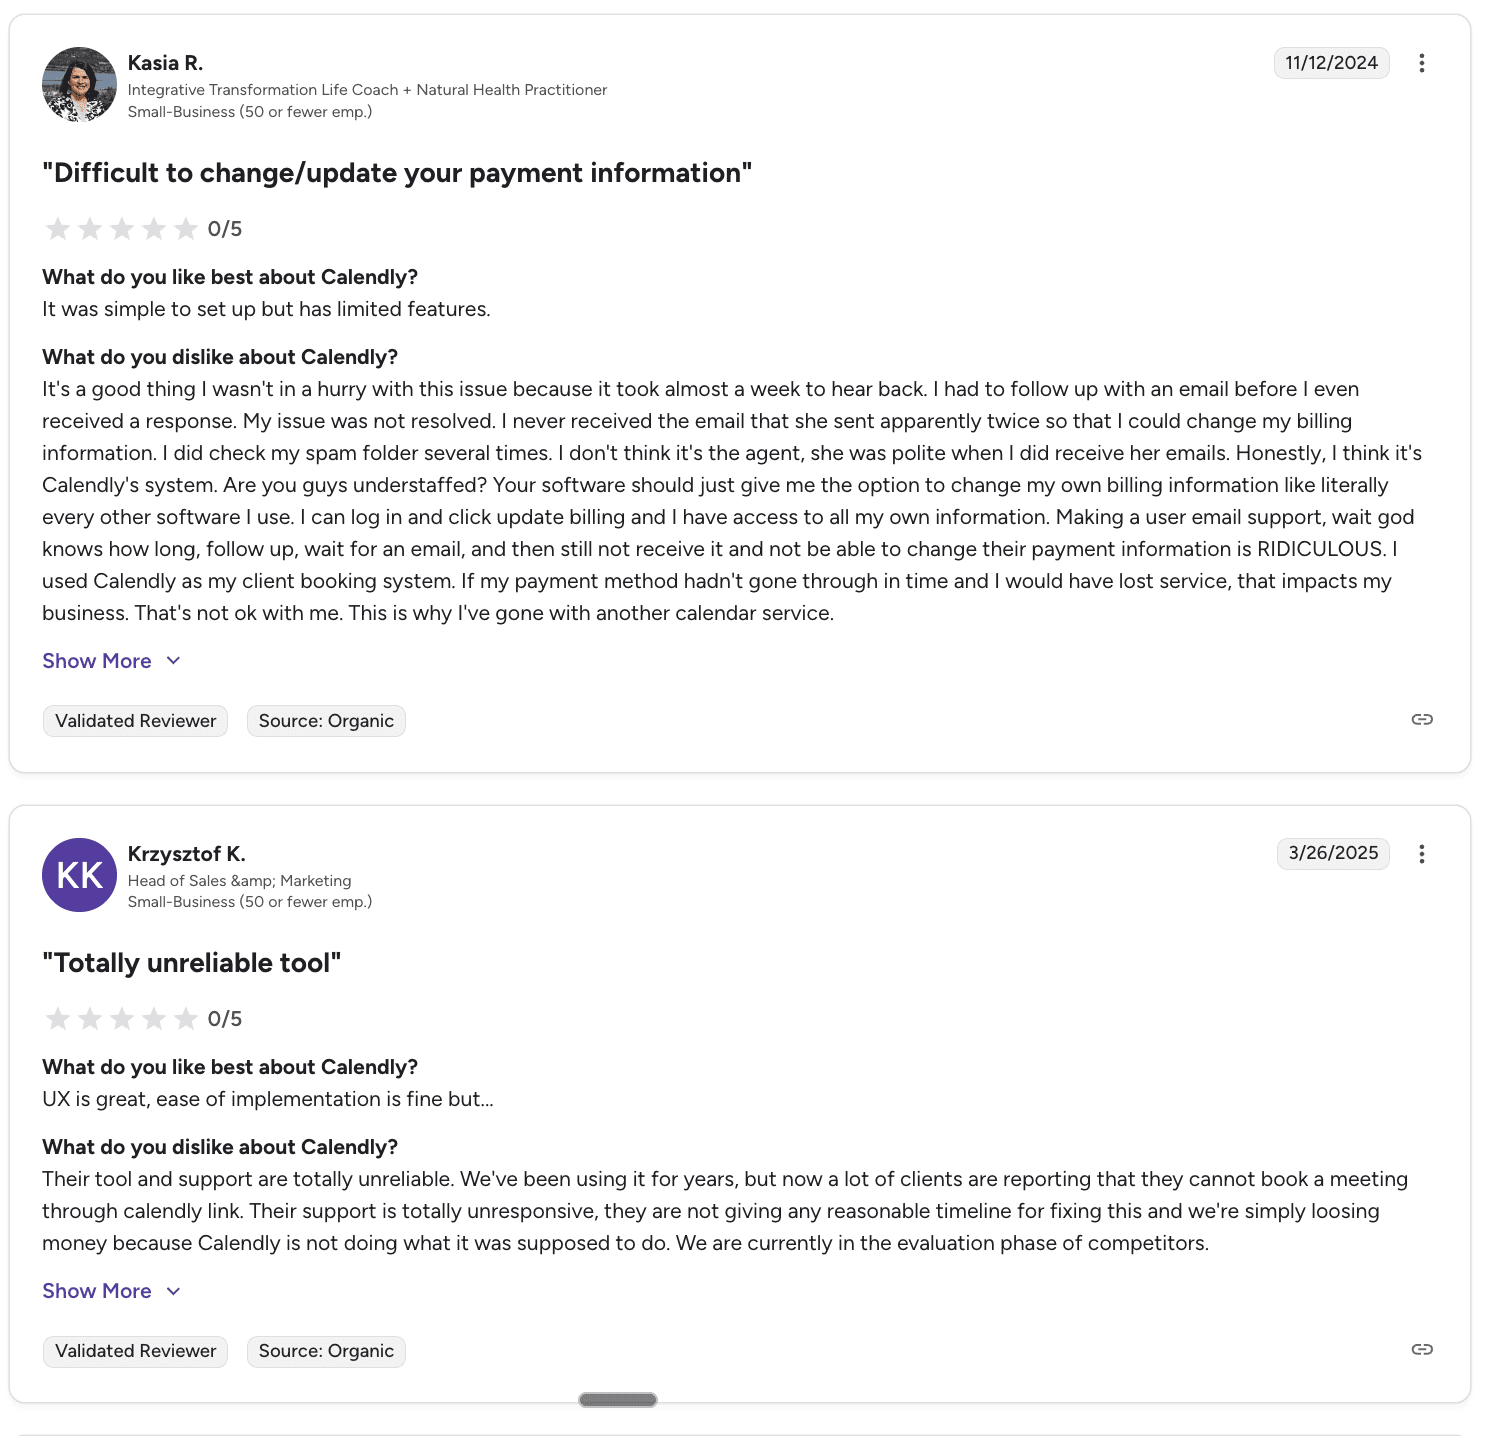
Task: Click the chevron beside Kasia's Show More
Action: 172,660
